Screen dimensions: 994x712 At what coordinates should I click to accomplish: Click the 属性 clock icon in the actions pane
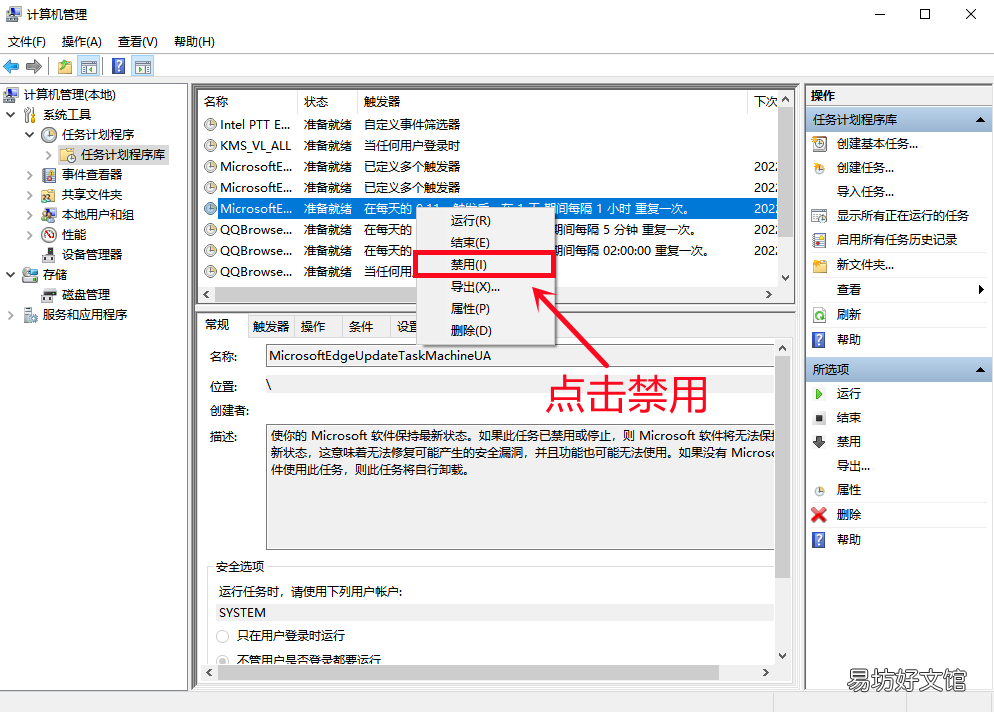(x=819, y=491)
